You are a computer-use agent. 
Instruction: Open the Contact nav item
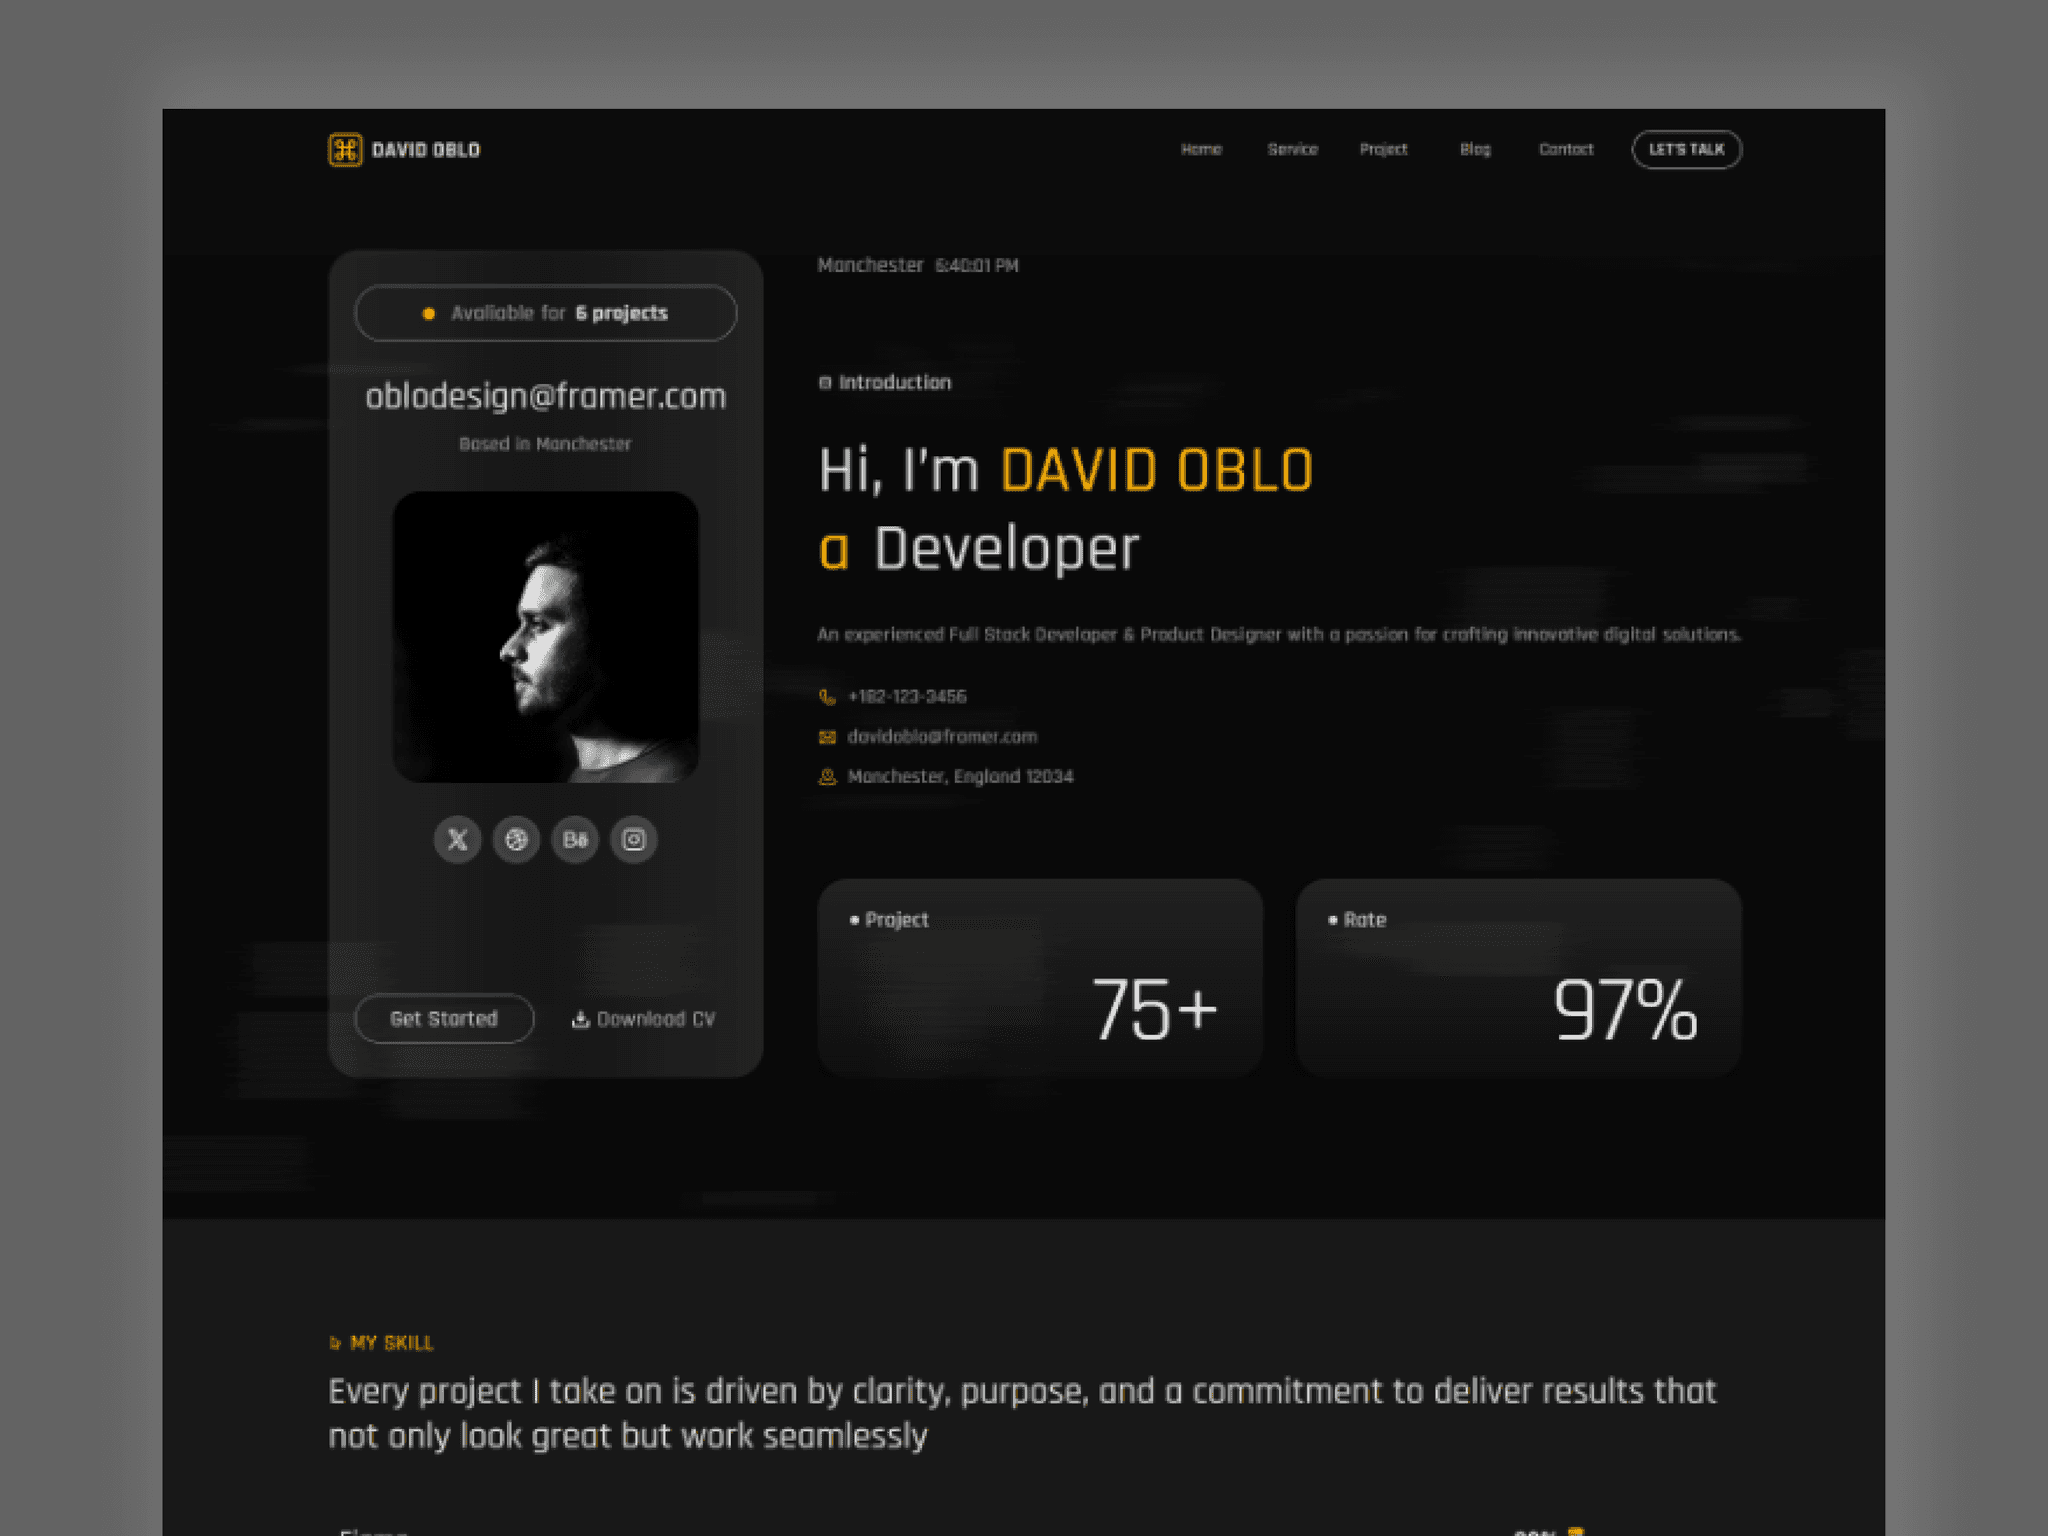[1566, 150]
